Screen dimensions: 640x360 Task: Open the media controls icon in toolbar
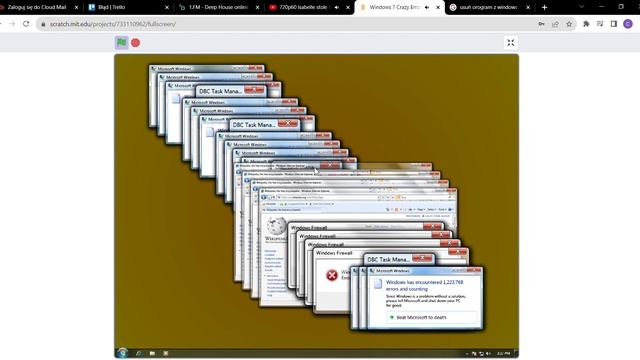[x=600, y=24]
